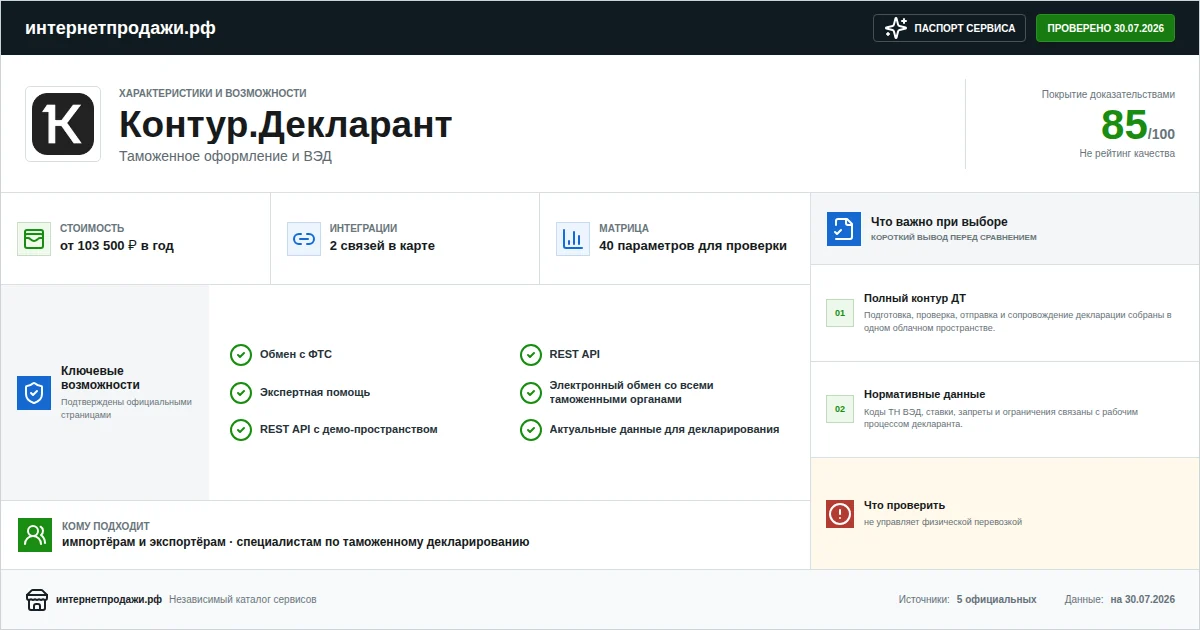
Task: Click the Нормативные данные heading
Action: (x=924, y=394)
